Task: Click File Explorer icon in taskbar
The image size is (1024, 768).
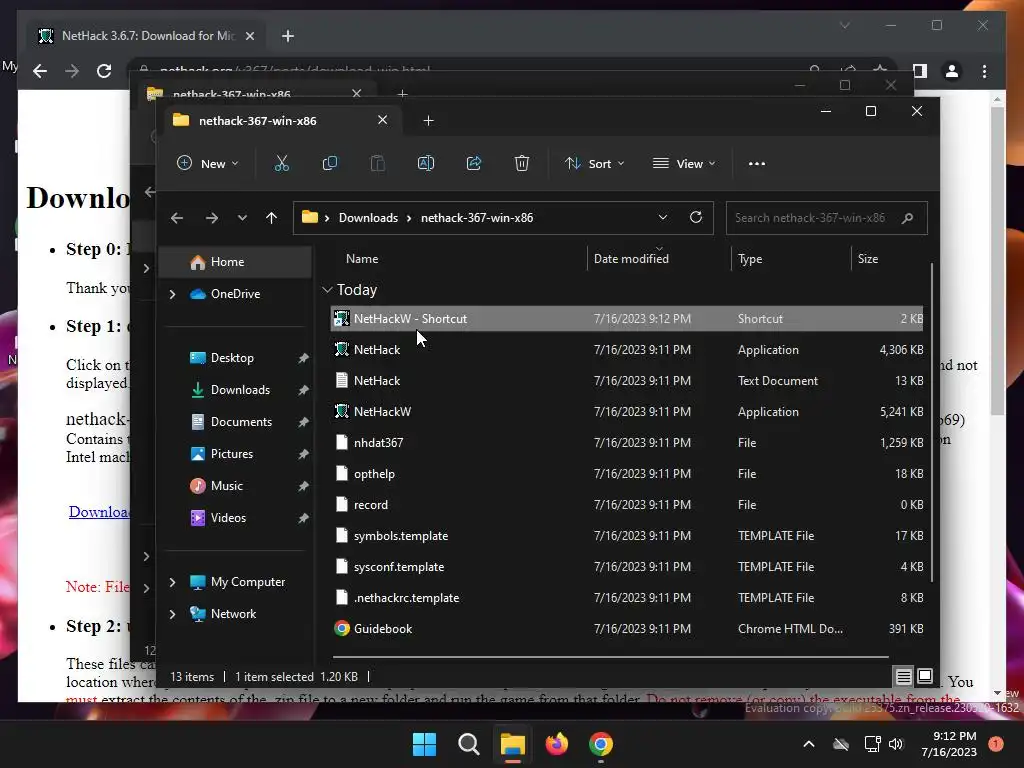Action: point(513,744)
